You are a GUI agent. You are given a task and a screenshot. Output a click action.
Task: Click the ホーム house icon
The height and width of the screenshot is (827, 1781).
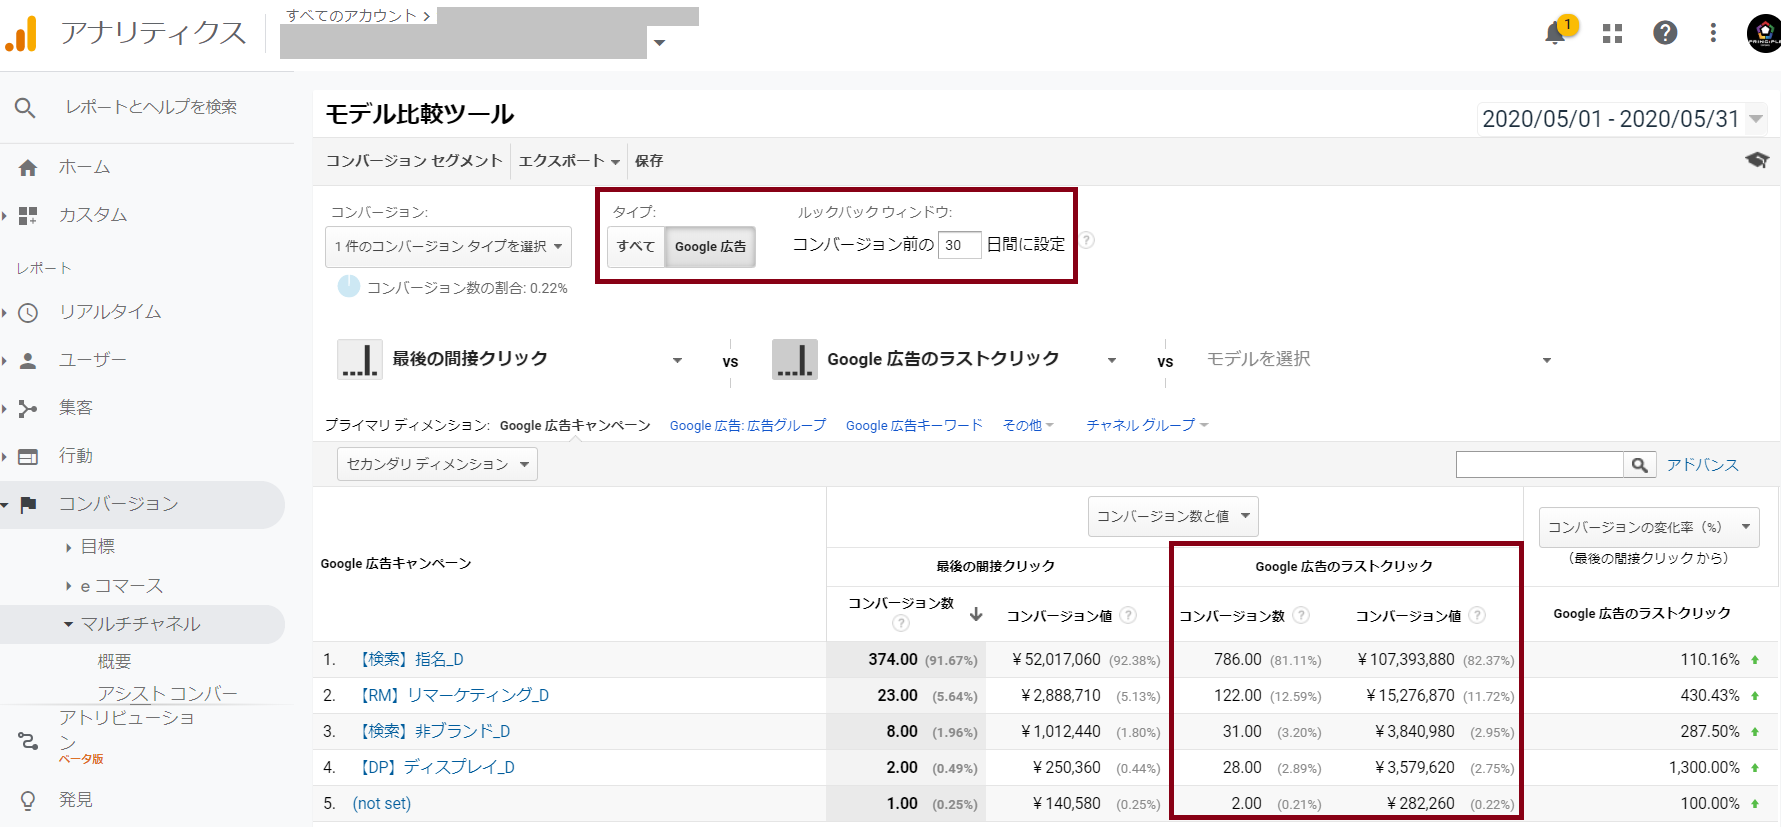[28, 168]
